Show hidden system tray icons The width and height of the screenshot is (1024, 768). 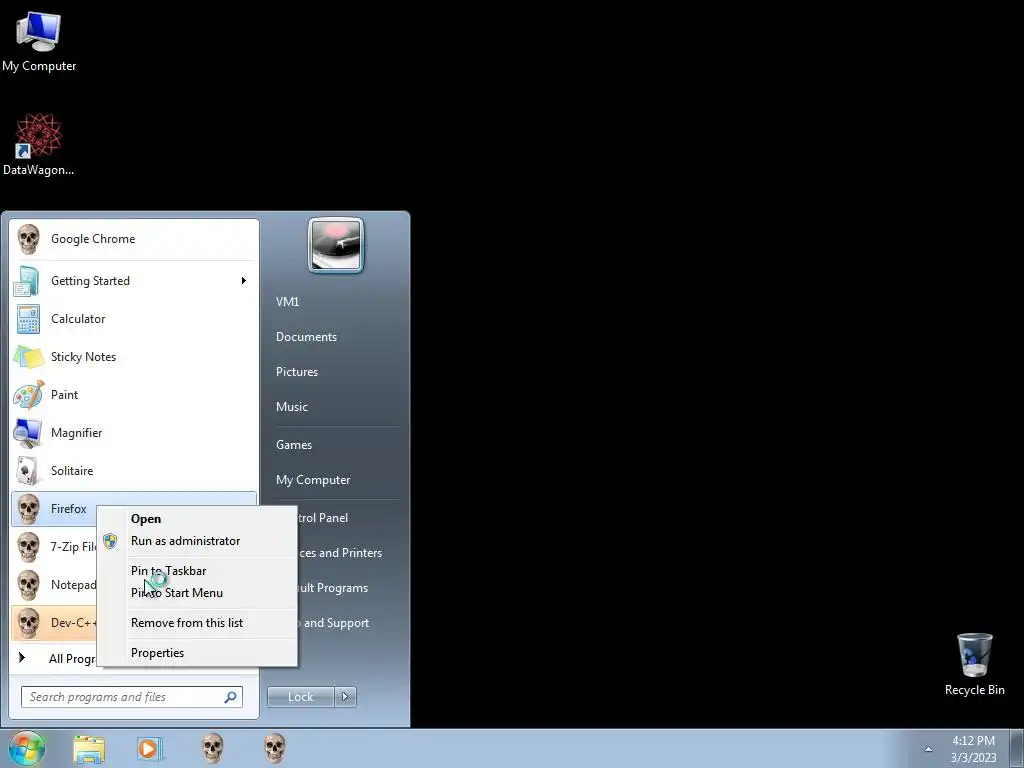click(928, 749)
